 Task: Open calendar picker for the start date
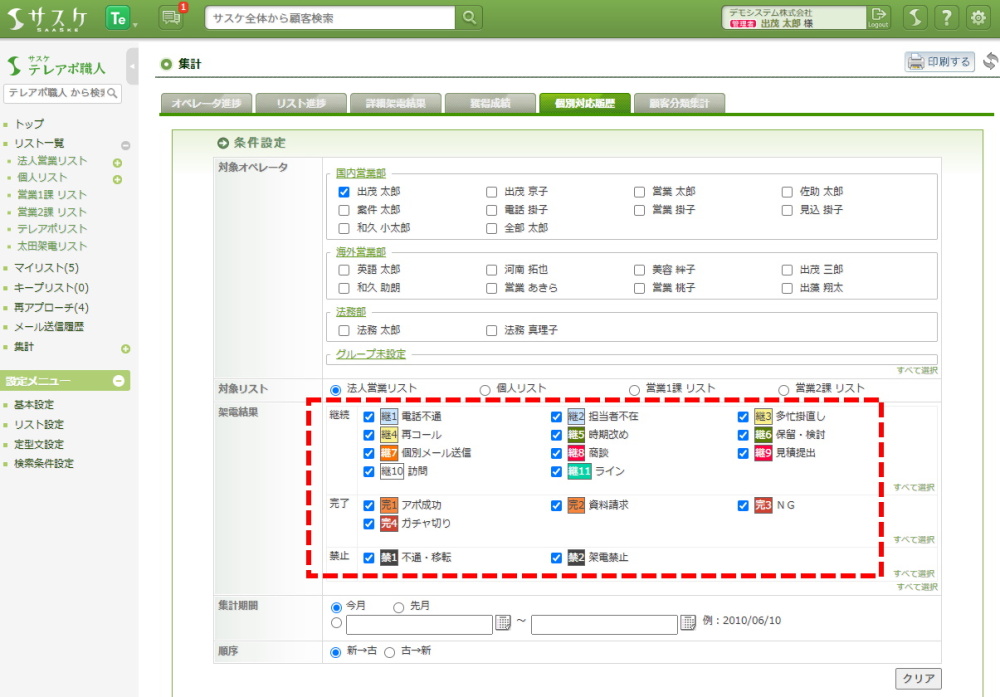coord(502,624)
